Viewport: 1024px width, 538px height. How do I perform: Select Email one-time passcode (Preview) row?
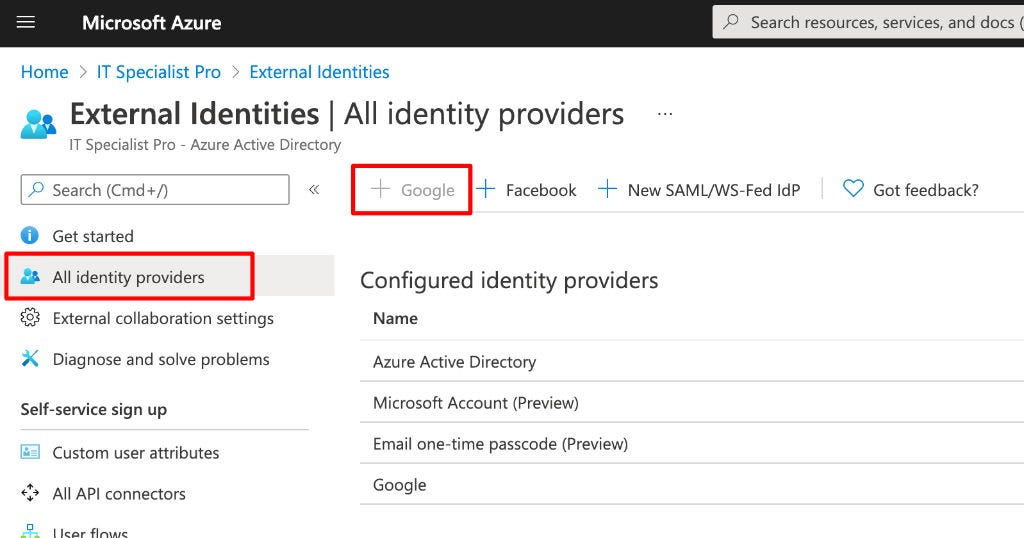pyautogui.click(x=692, y=443)
